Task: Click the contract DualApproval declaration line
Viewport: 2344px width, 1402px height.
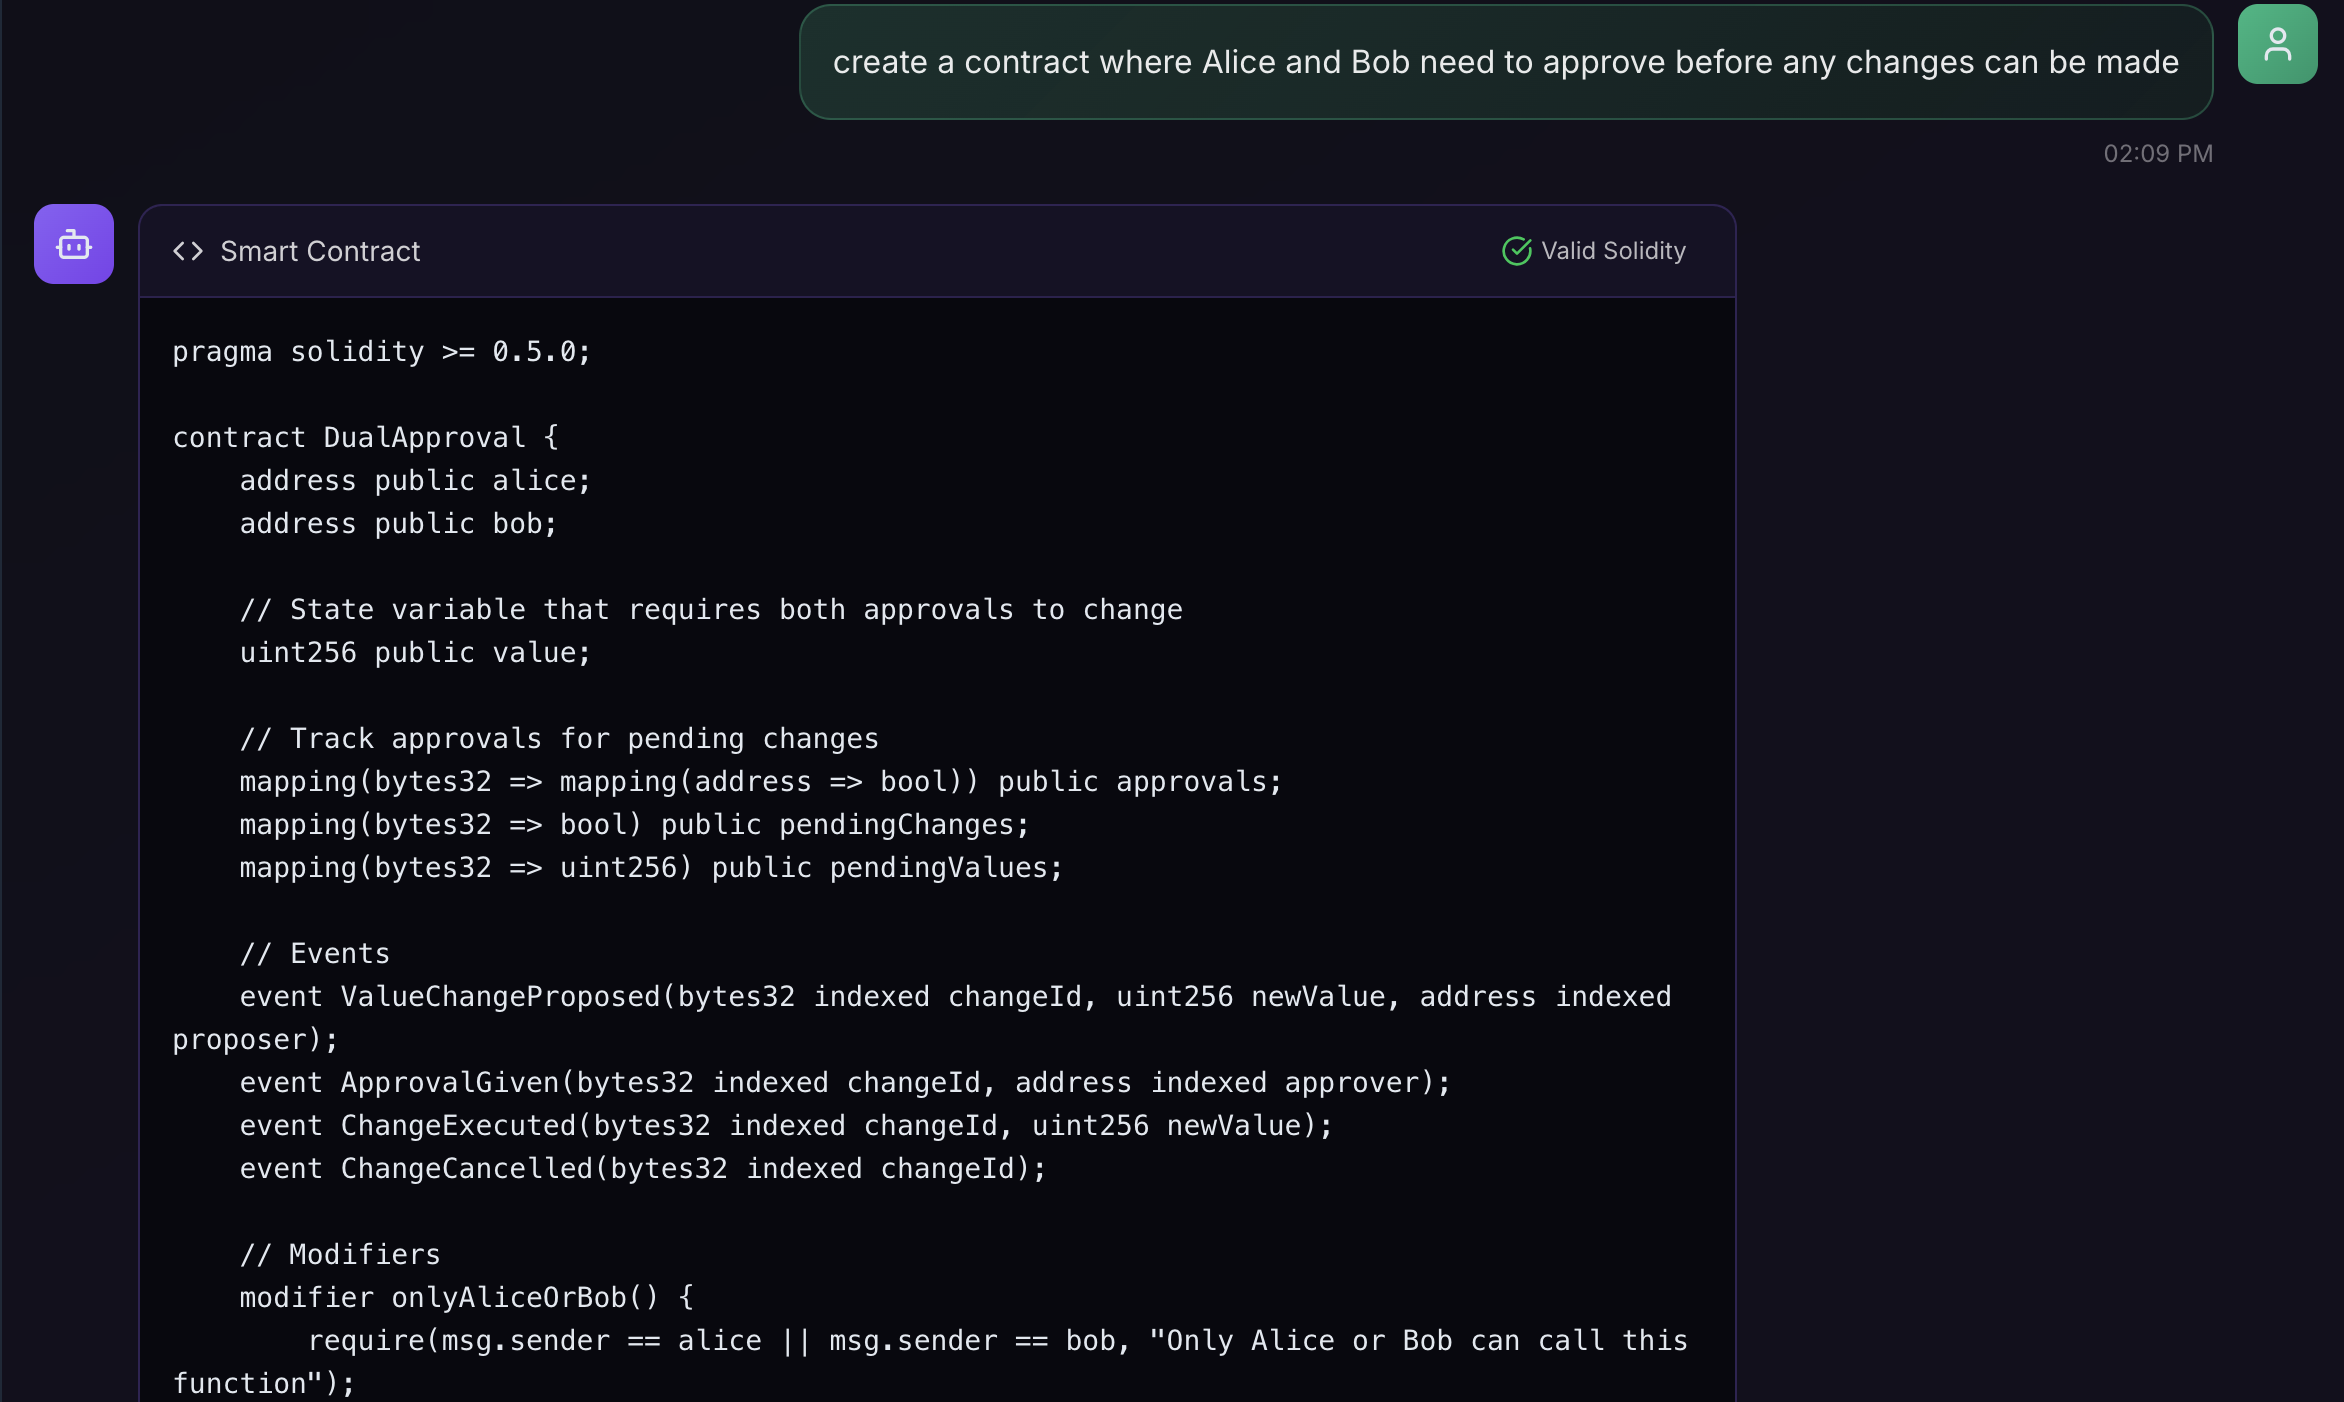Action: (x=366, y=438)
